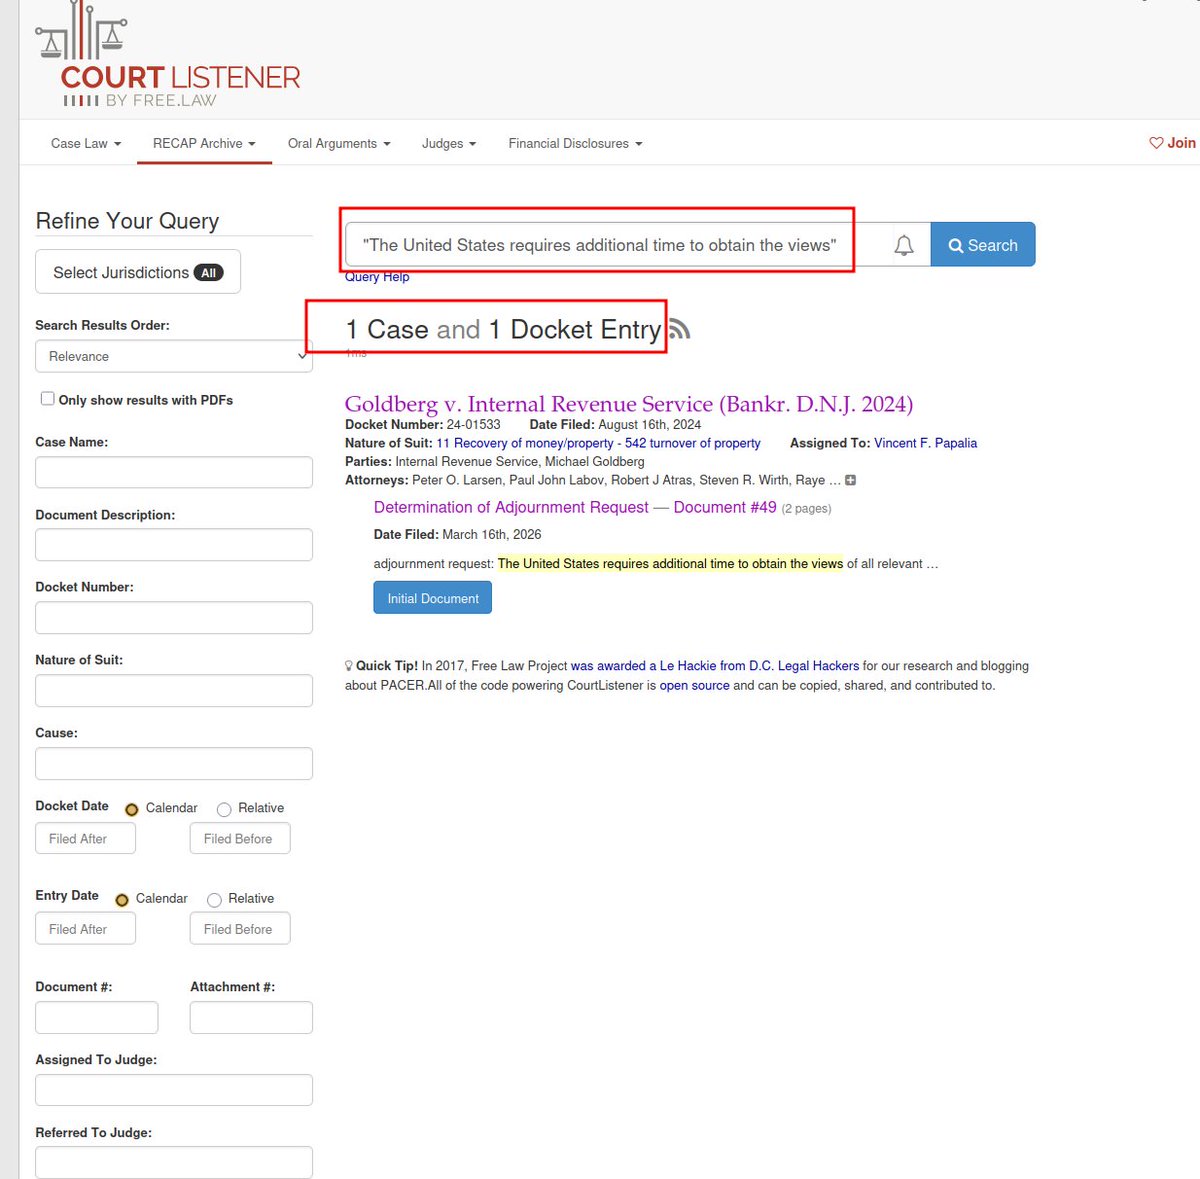
Task: Click Docket Date Filed After field
Action: [x=86, y=838]
